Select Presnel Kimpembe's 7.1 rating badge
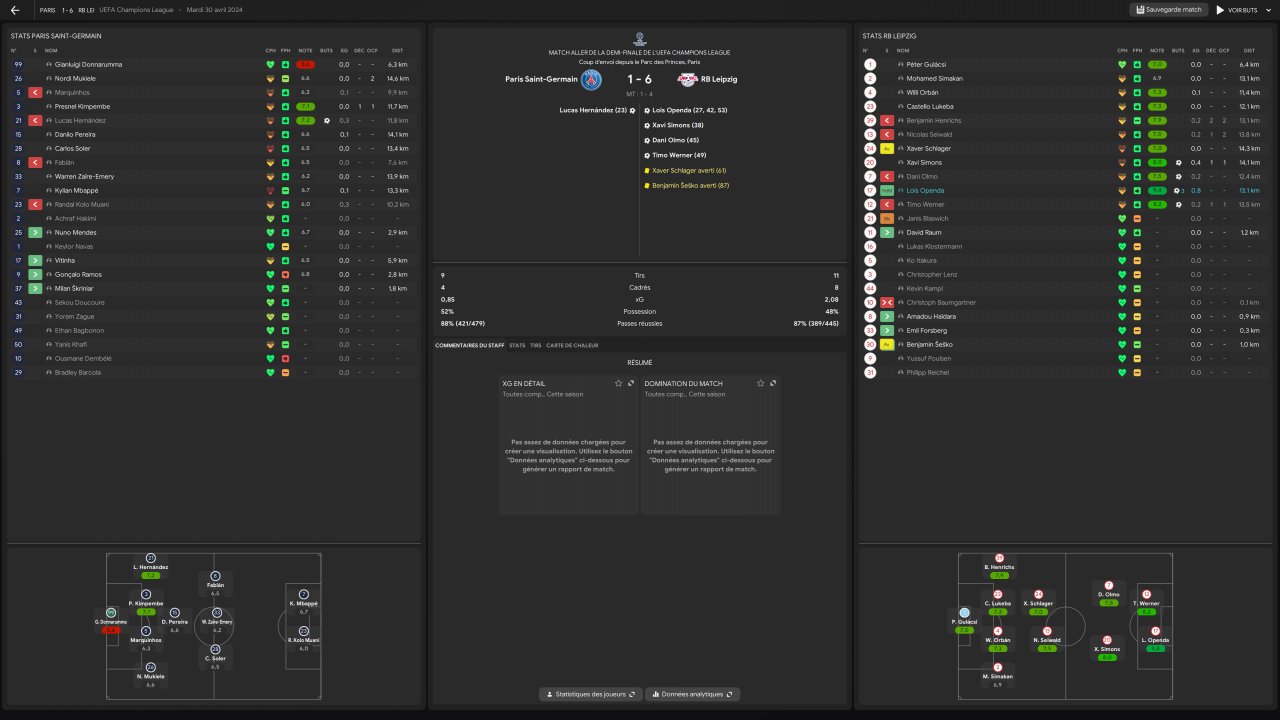The width and height of the screenshot is (1280, 720). click(305, 106)
